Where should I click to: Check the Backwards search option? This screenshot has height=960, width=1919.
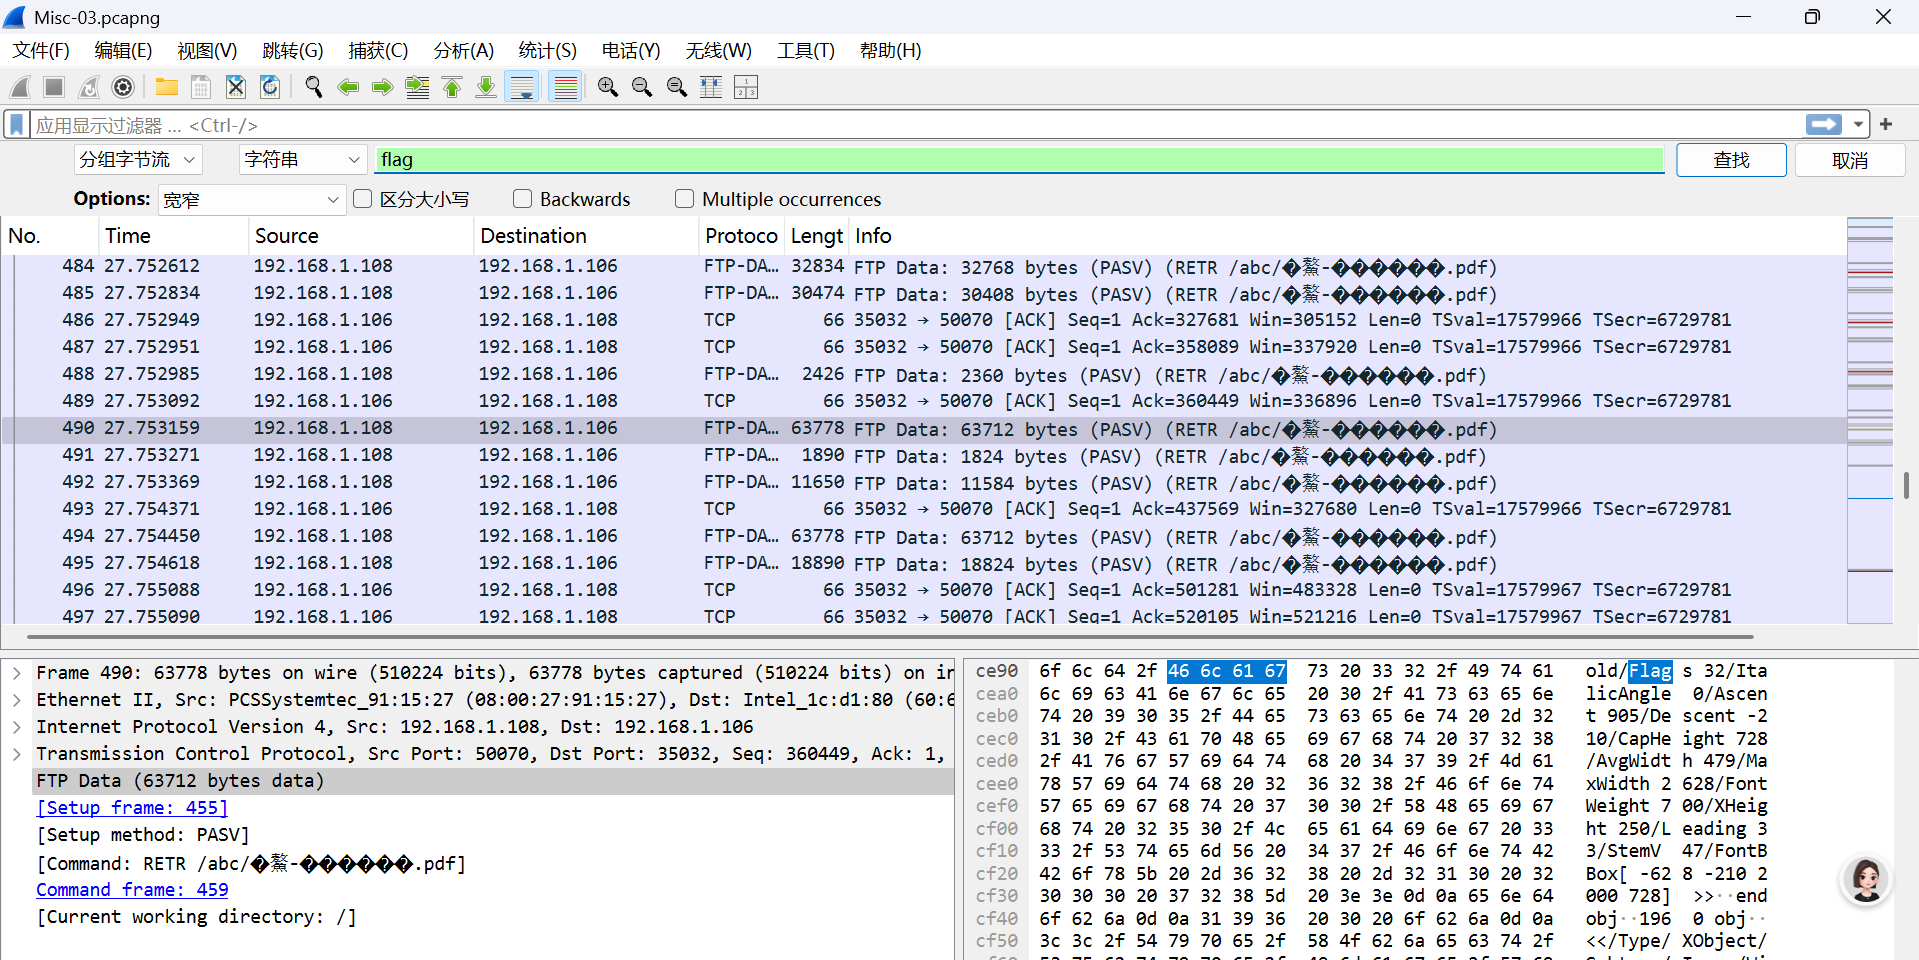(x=522, y=199)
